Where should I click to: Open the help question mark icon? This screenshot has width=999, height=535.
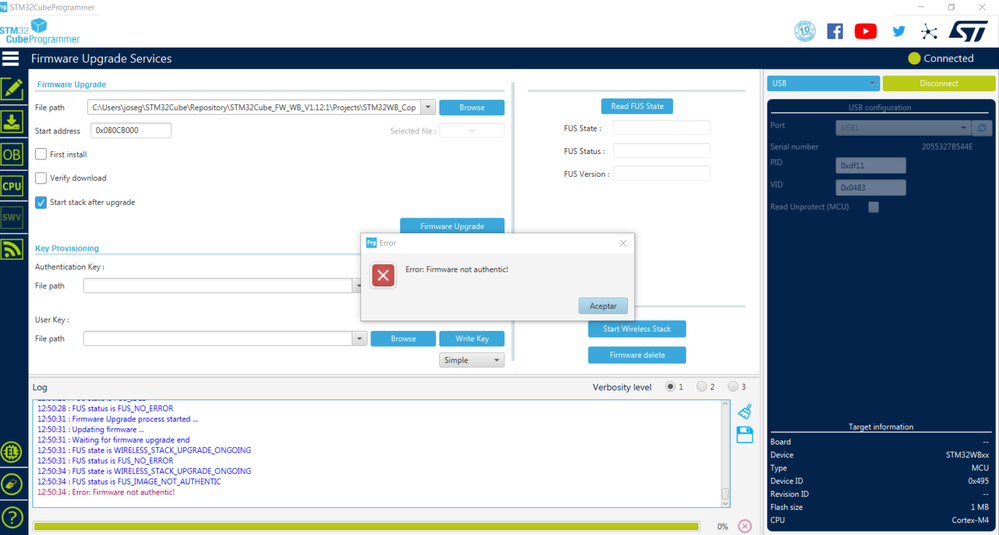(x=12, y=517)
